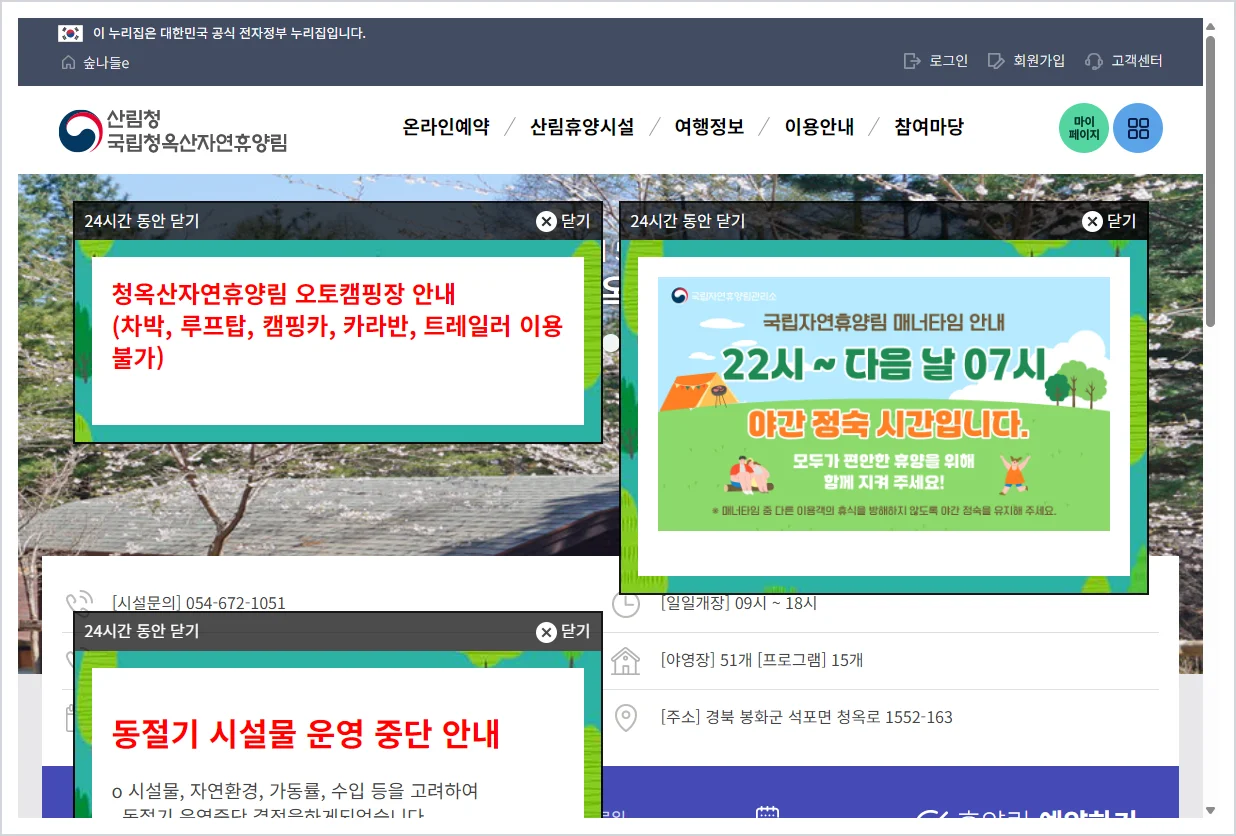Click the page scrollbar up arrow
The image size is (1236, 836).
click(x=1210, y=27)
